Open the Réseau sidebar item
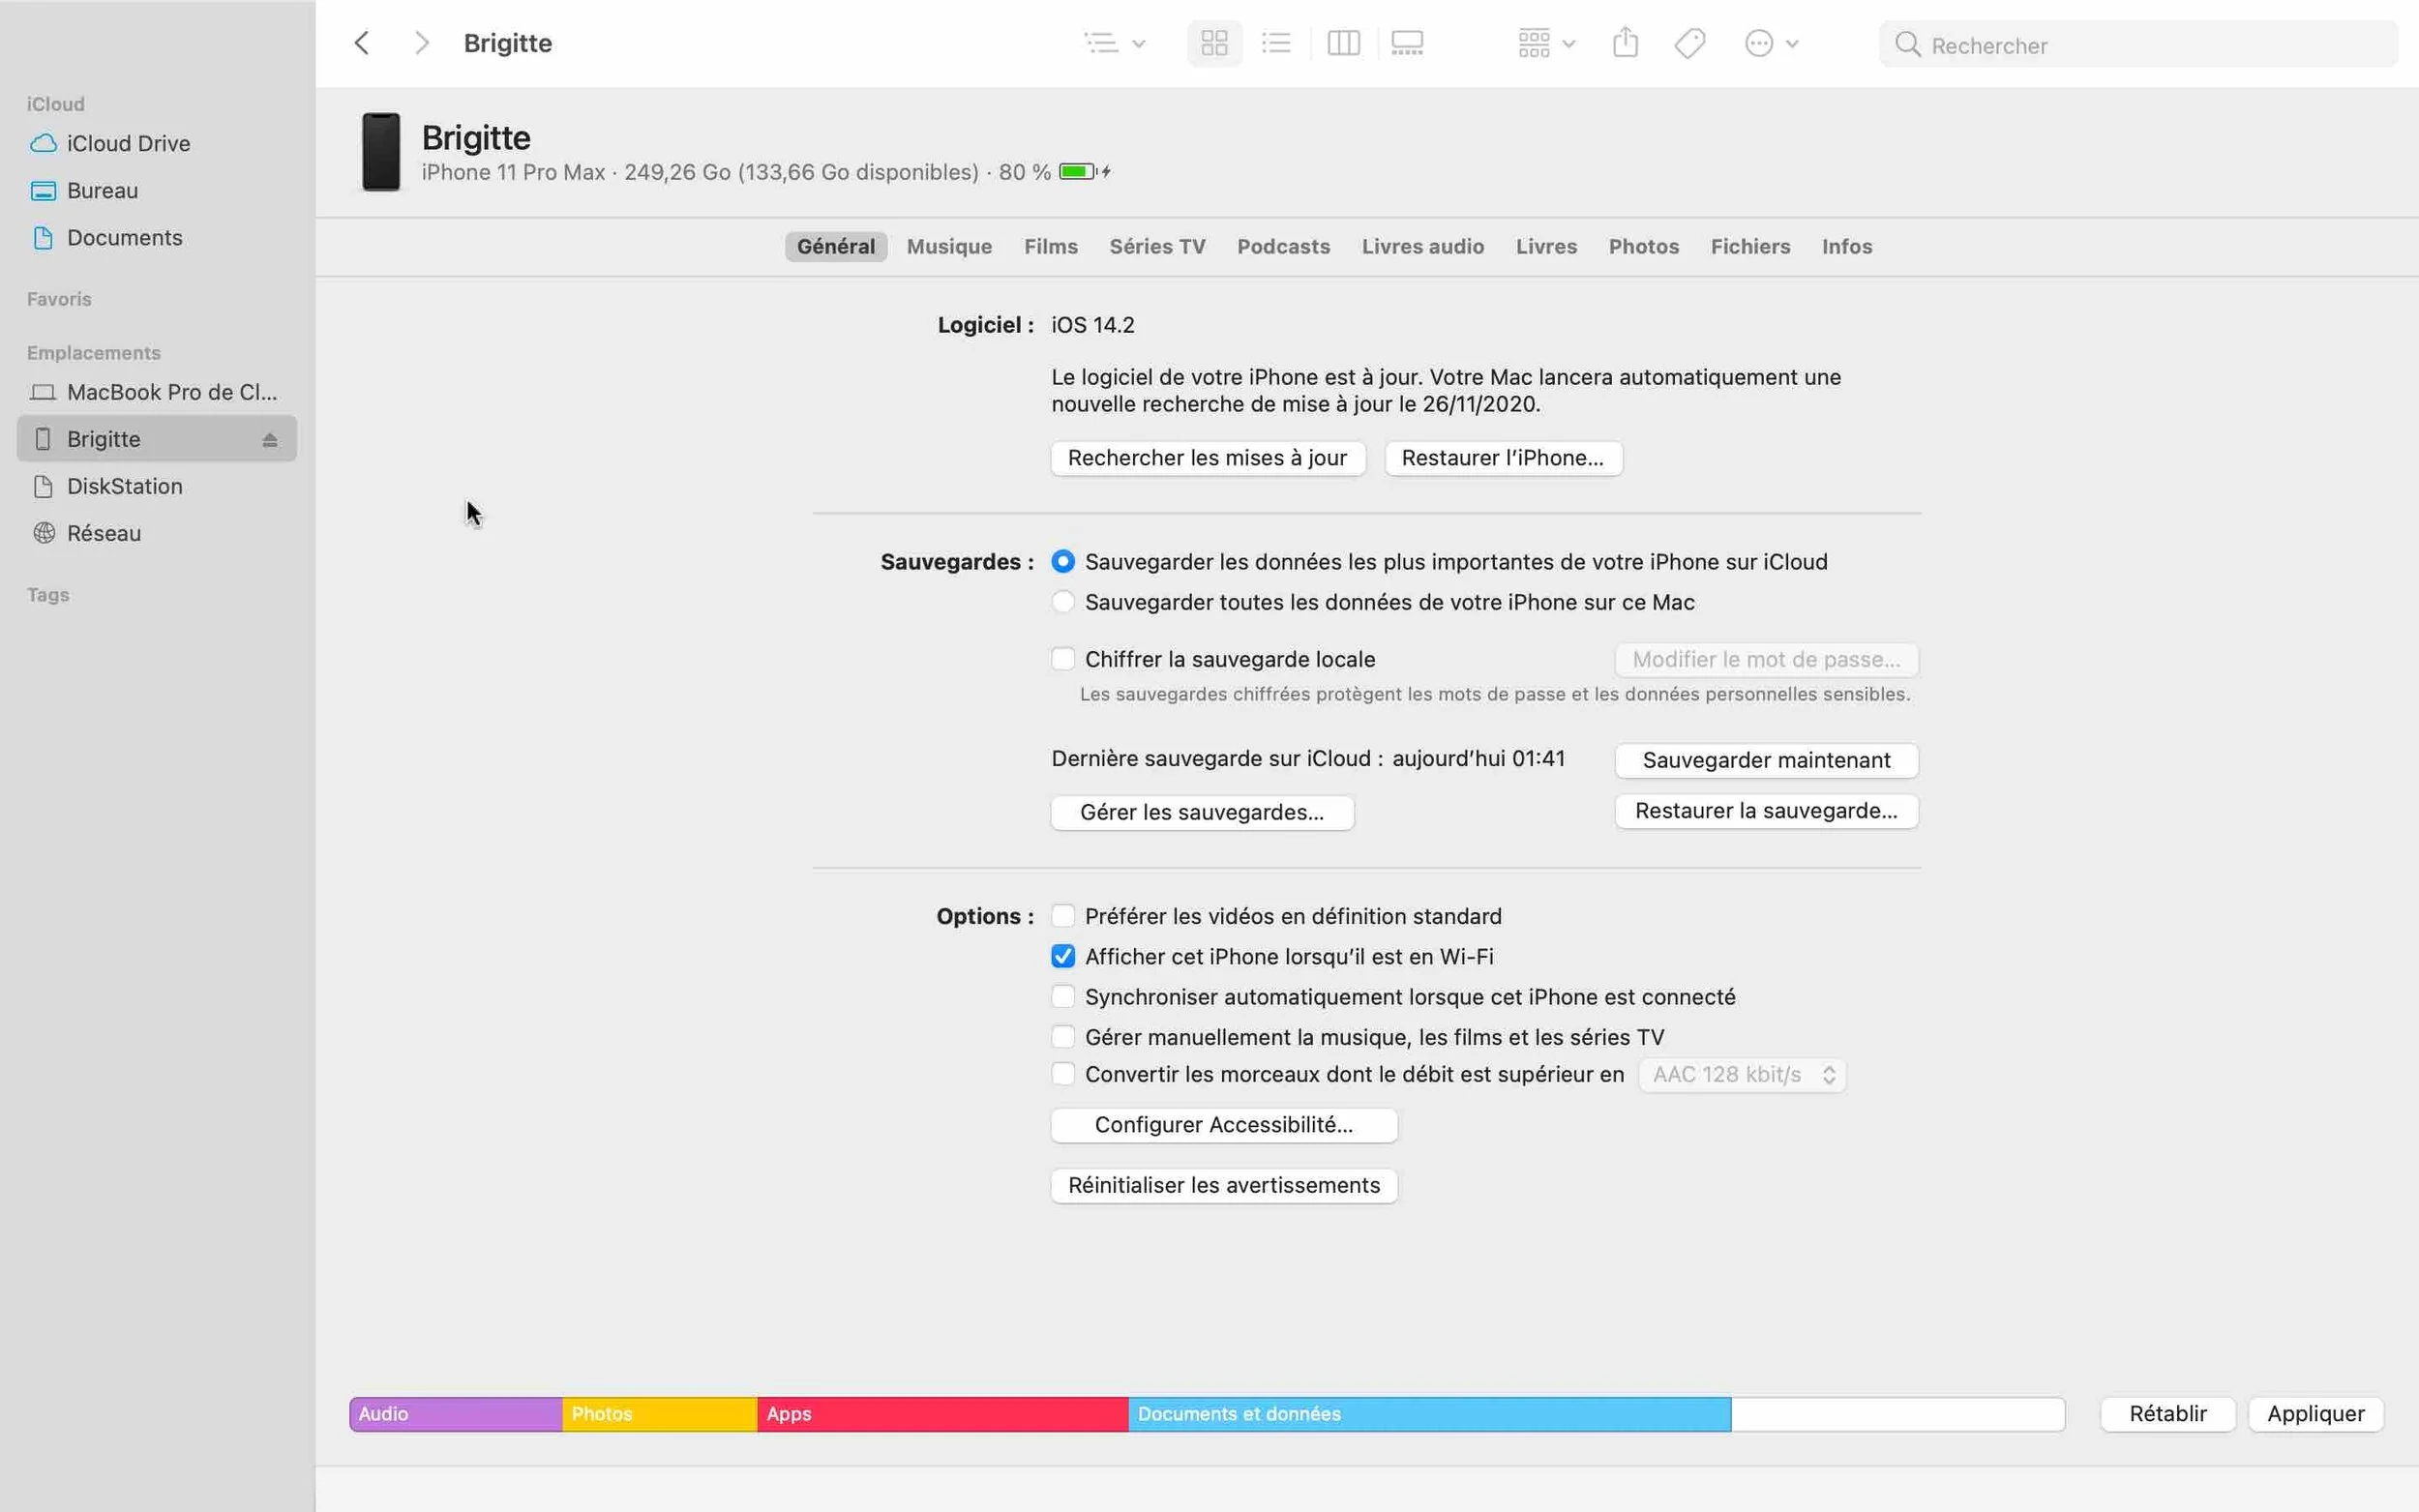Image resolution: width=2419 pixels, height=1512 pixels. [x=104, y=533]
